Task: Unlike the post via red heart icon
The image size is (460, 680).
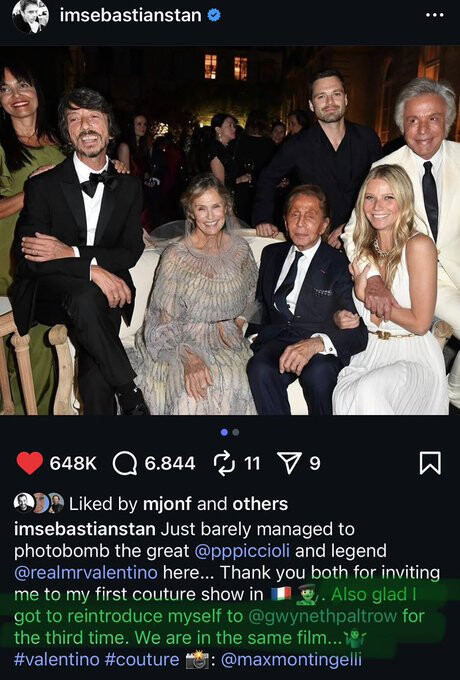Action: pos(29,463)
